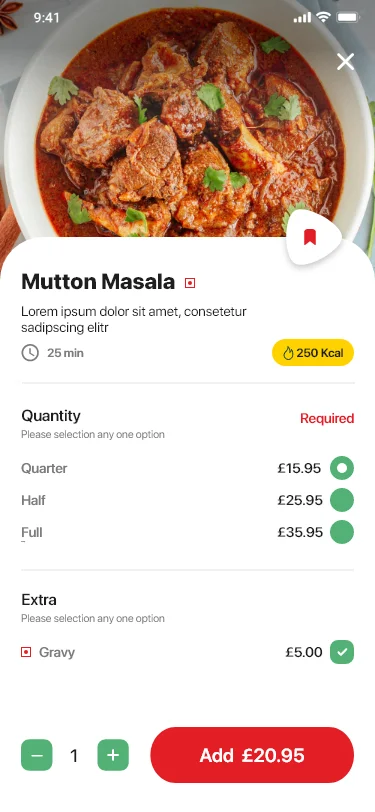Bookmark the Mutton Masala dish
The width and height of the screenshot is (375, 812).
point(310,238)
